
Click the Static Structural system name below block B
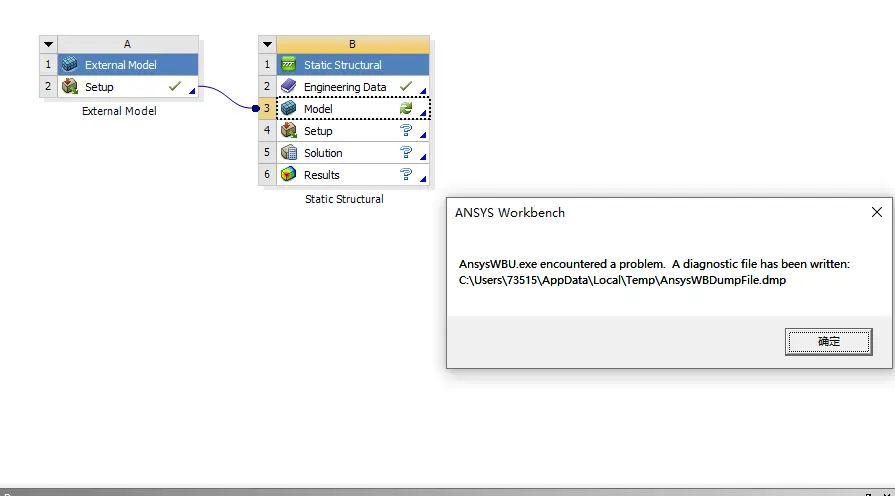(x=344, y=199)
